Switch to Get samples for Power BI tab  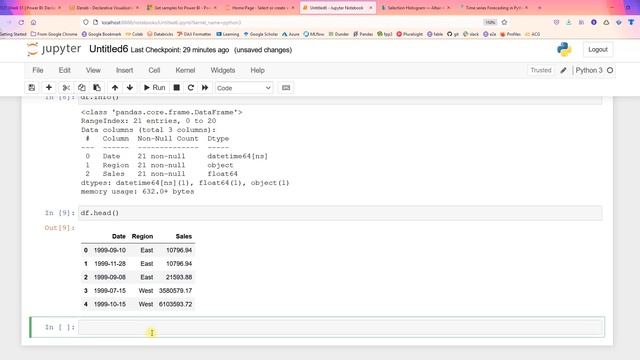point(182,8)
